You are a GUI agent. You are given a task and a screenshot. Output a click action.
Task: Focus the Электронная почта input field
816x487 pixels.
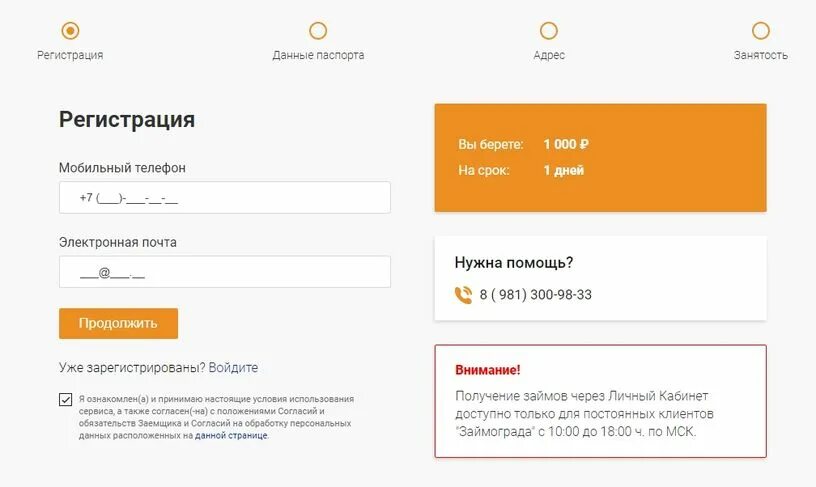(x=225, y=272)
